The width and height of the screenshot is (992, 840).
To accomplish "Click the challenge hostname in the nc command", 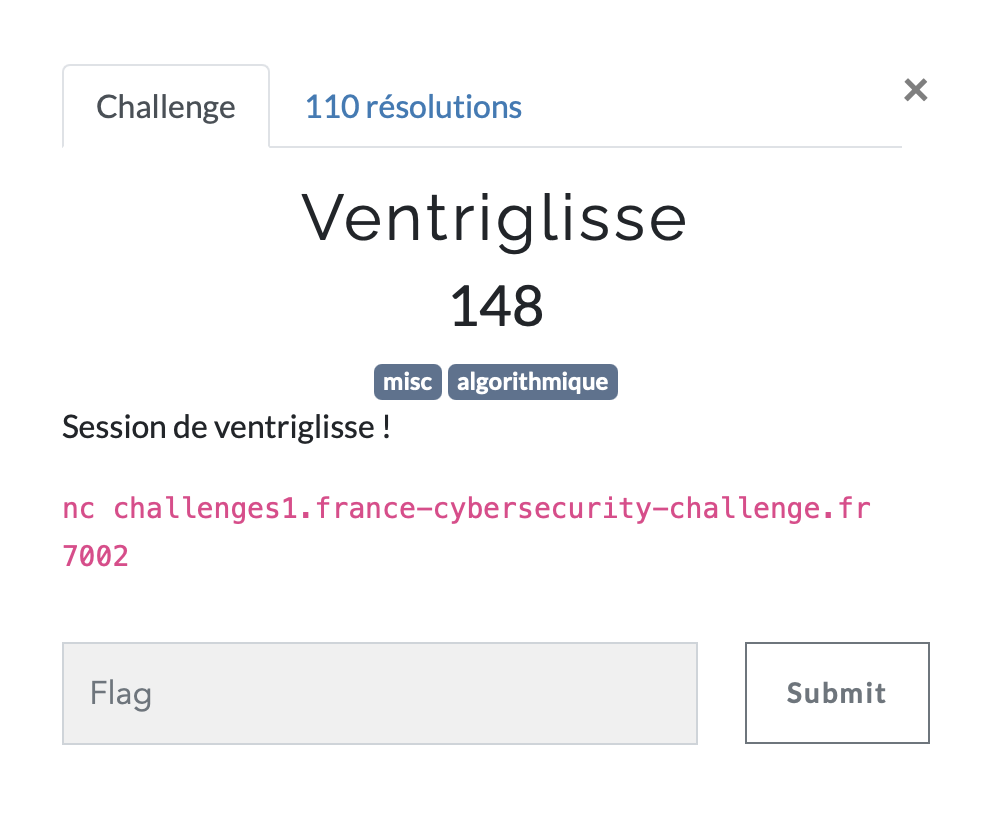I will tap(492, 508).
